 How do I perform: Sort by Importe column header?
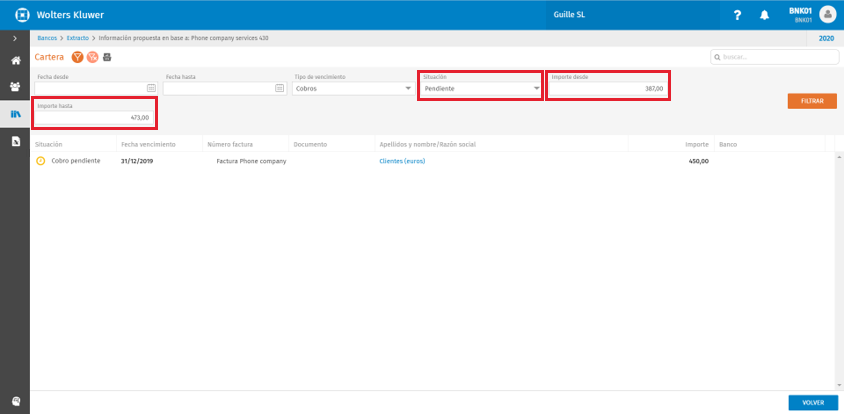(697, 144)
